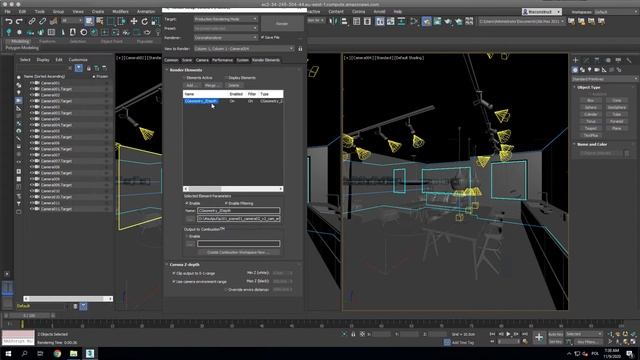Image resolution: width=640 pixels, height=360 pixels.
Task: Click the Undo arrow icon
Action: 9,21
